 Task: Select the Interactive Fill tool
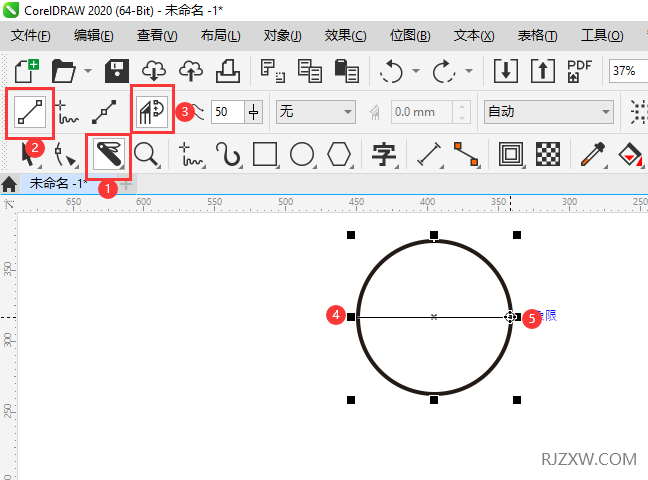coord(630,155)
